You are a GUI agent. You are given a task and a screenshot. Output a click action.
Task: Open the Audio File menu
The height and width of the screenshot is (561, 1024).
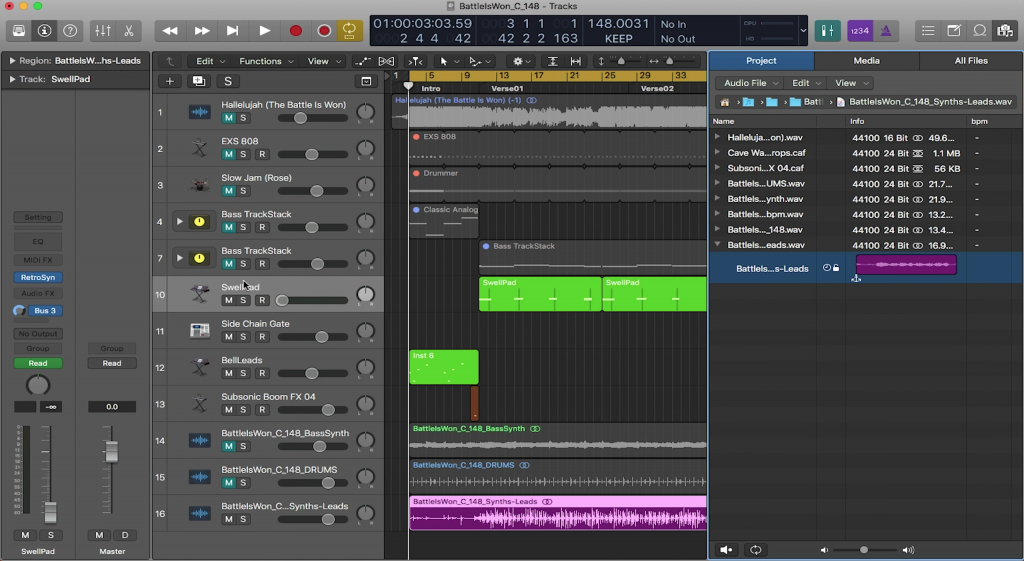(749, 83)
